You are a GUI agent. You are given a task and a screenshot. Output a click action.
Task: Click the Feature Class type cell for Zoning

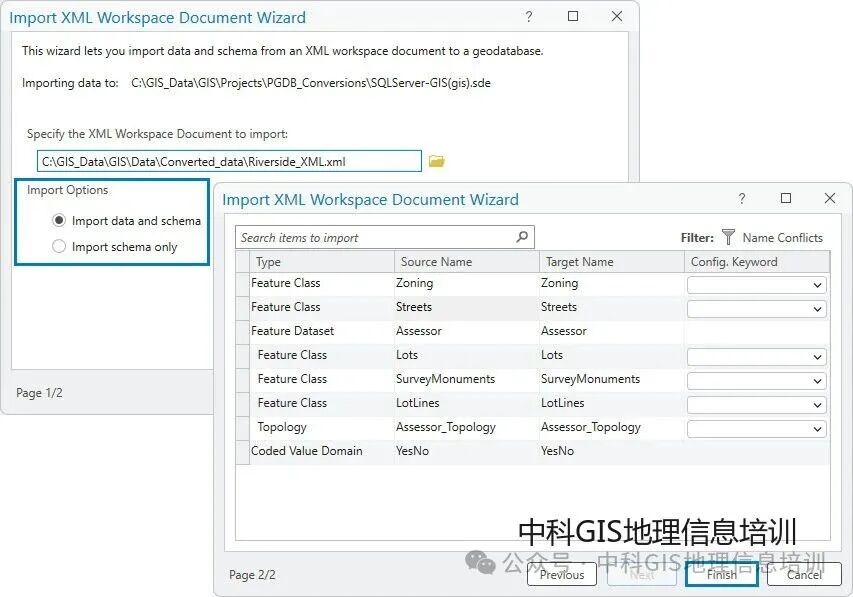pos(322,283)
